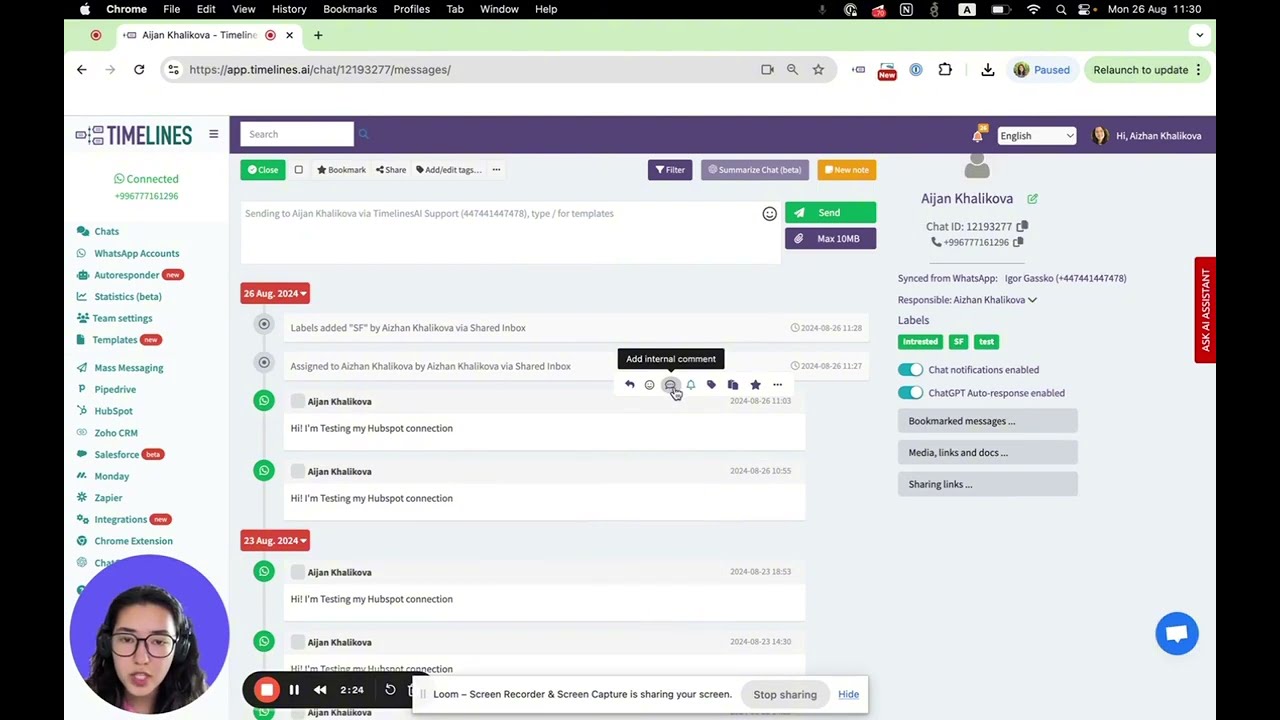Viewport: 1280px width, 720px height.
Task: Open the Chrome History menu
Action: point(289,9)
